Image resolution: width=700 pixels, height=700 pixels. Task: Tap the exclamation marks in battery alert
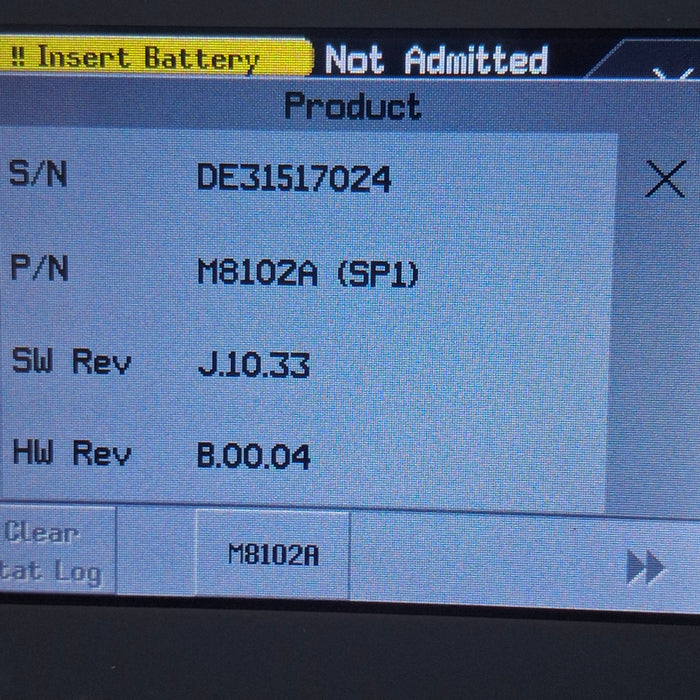18,58
